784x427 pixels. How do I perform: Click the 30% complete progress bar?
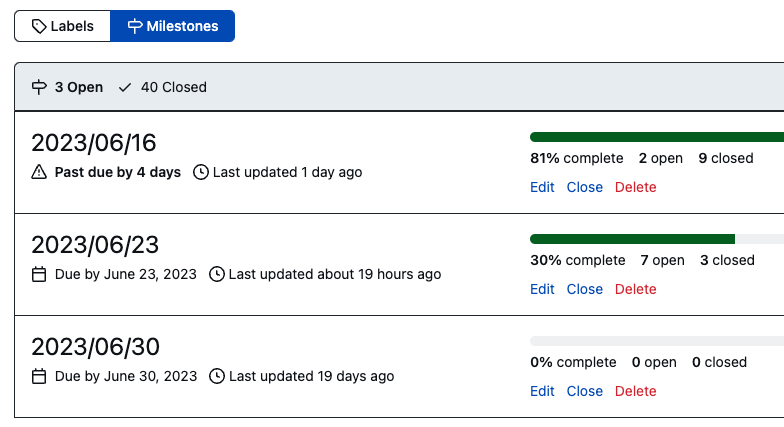pyautogui.click(x=657, y=239)
